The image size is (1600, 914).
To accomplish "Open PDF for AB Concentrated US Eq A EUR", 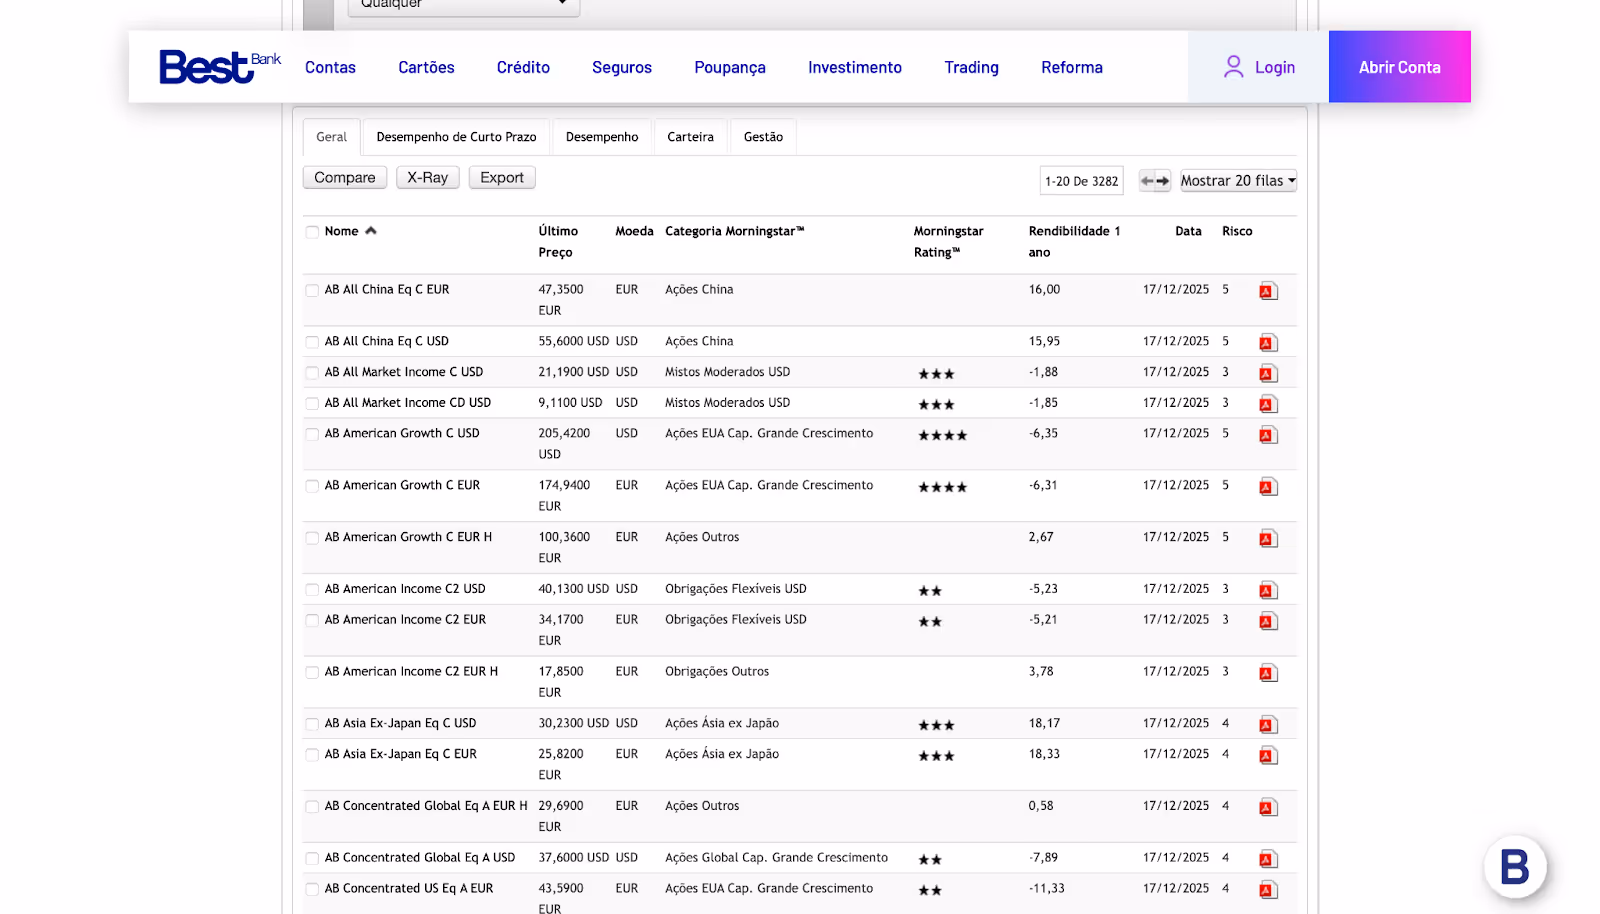I will pos(1268,890).
